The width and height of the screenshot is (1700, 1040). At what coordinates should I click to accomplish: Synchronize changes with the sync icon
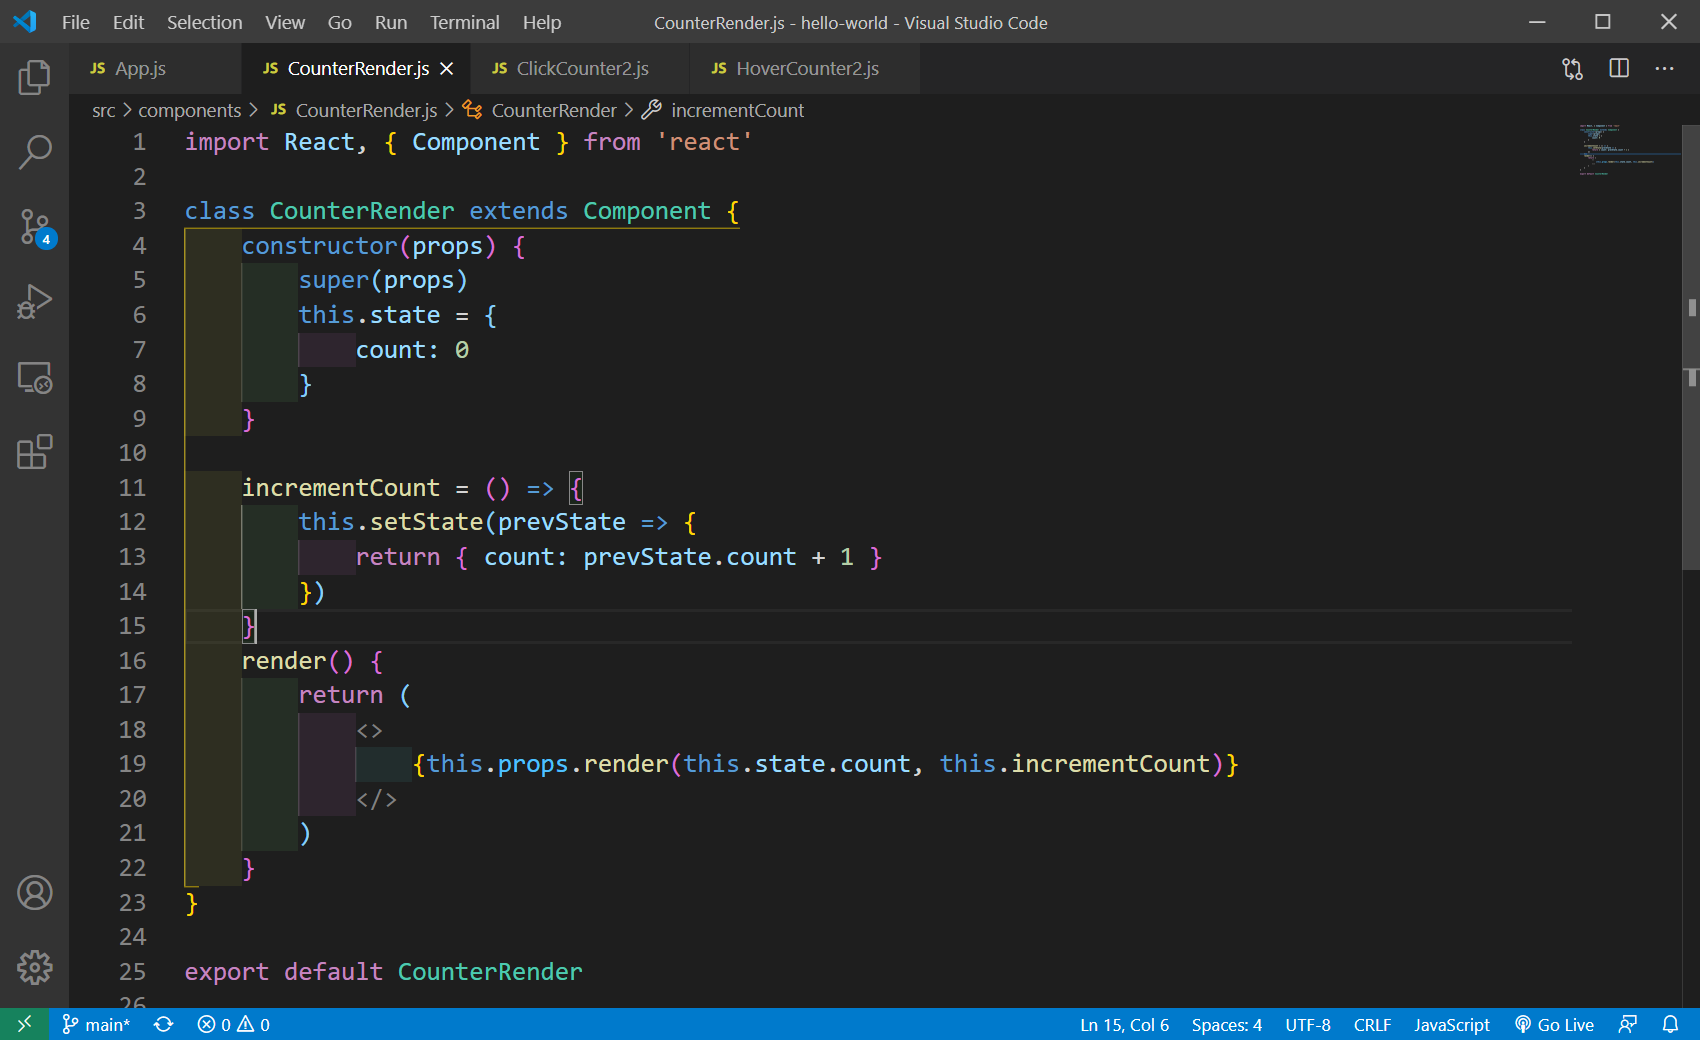(x=164, y=1024)
